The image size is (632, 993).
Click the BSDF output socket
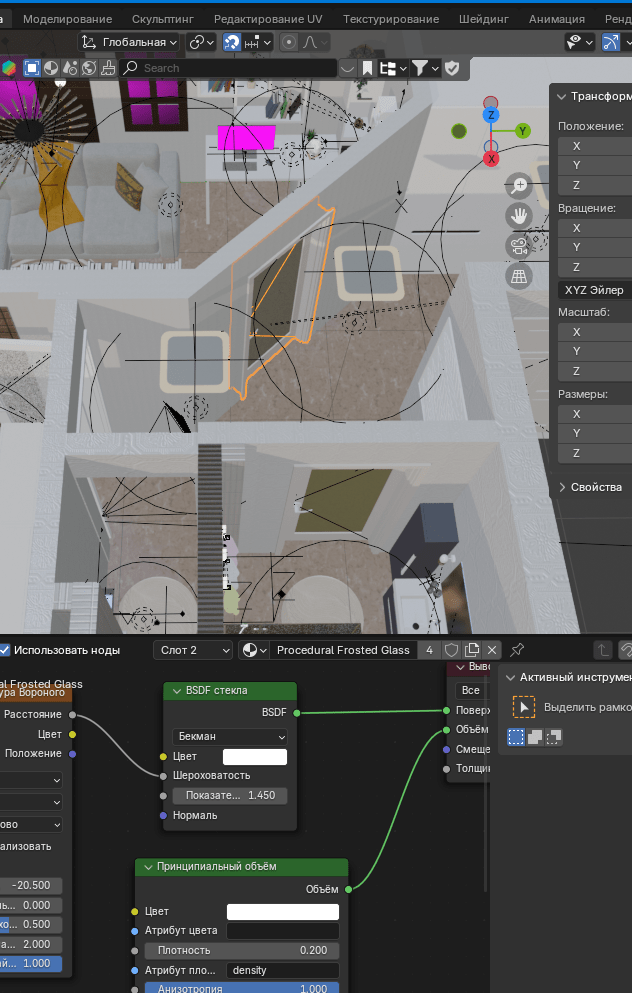click(296, 713)
